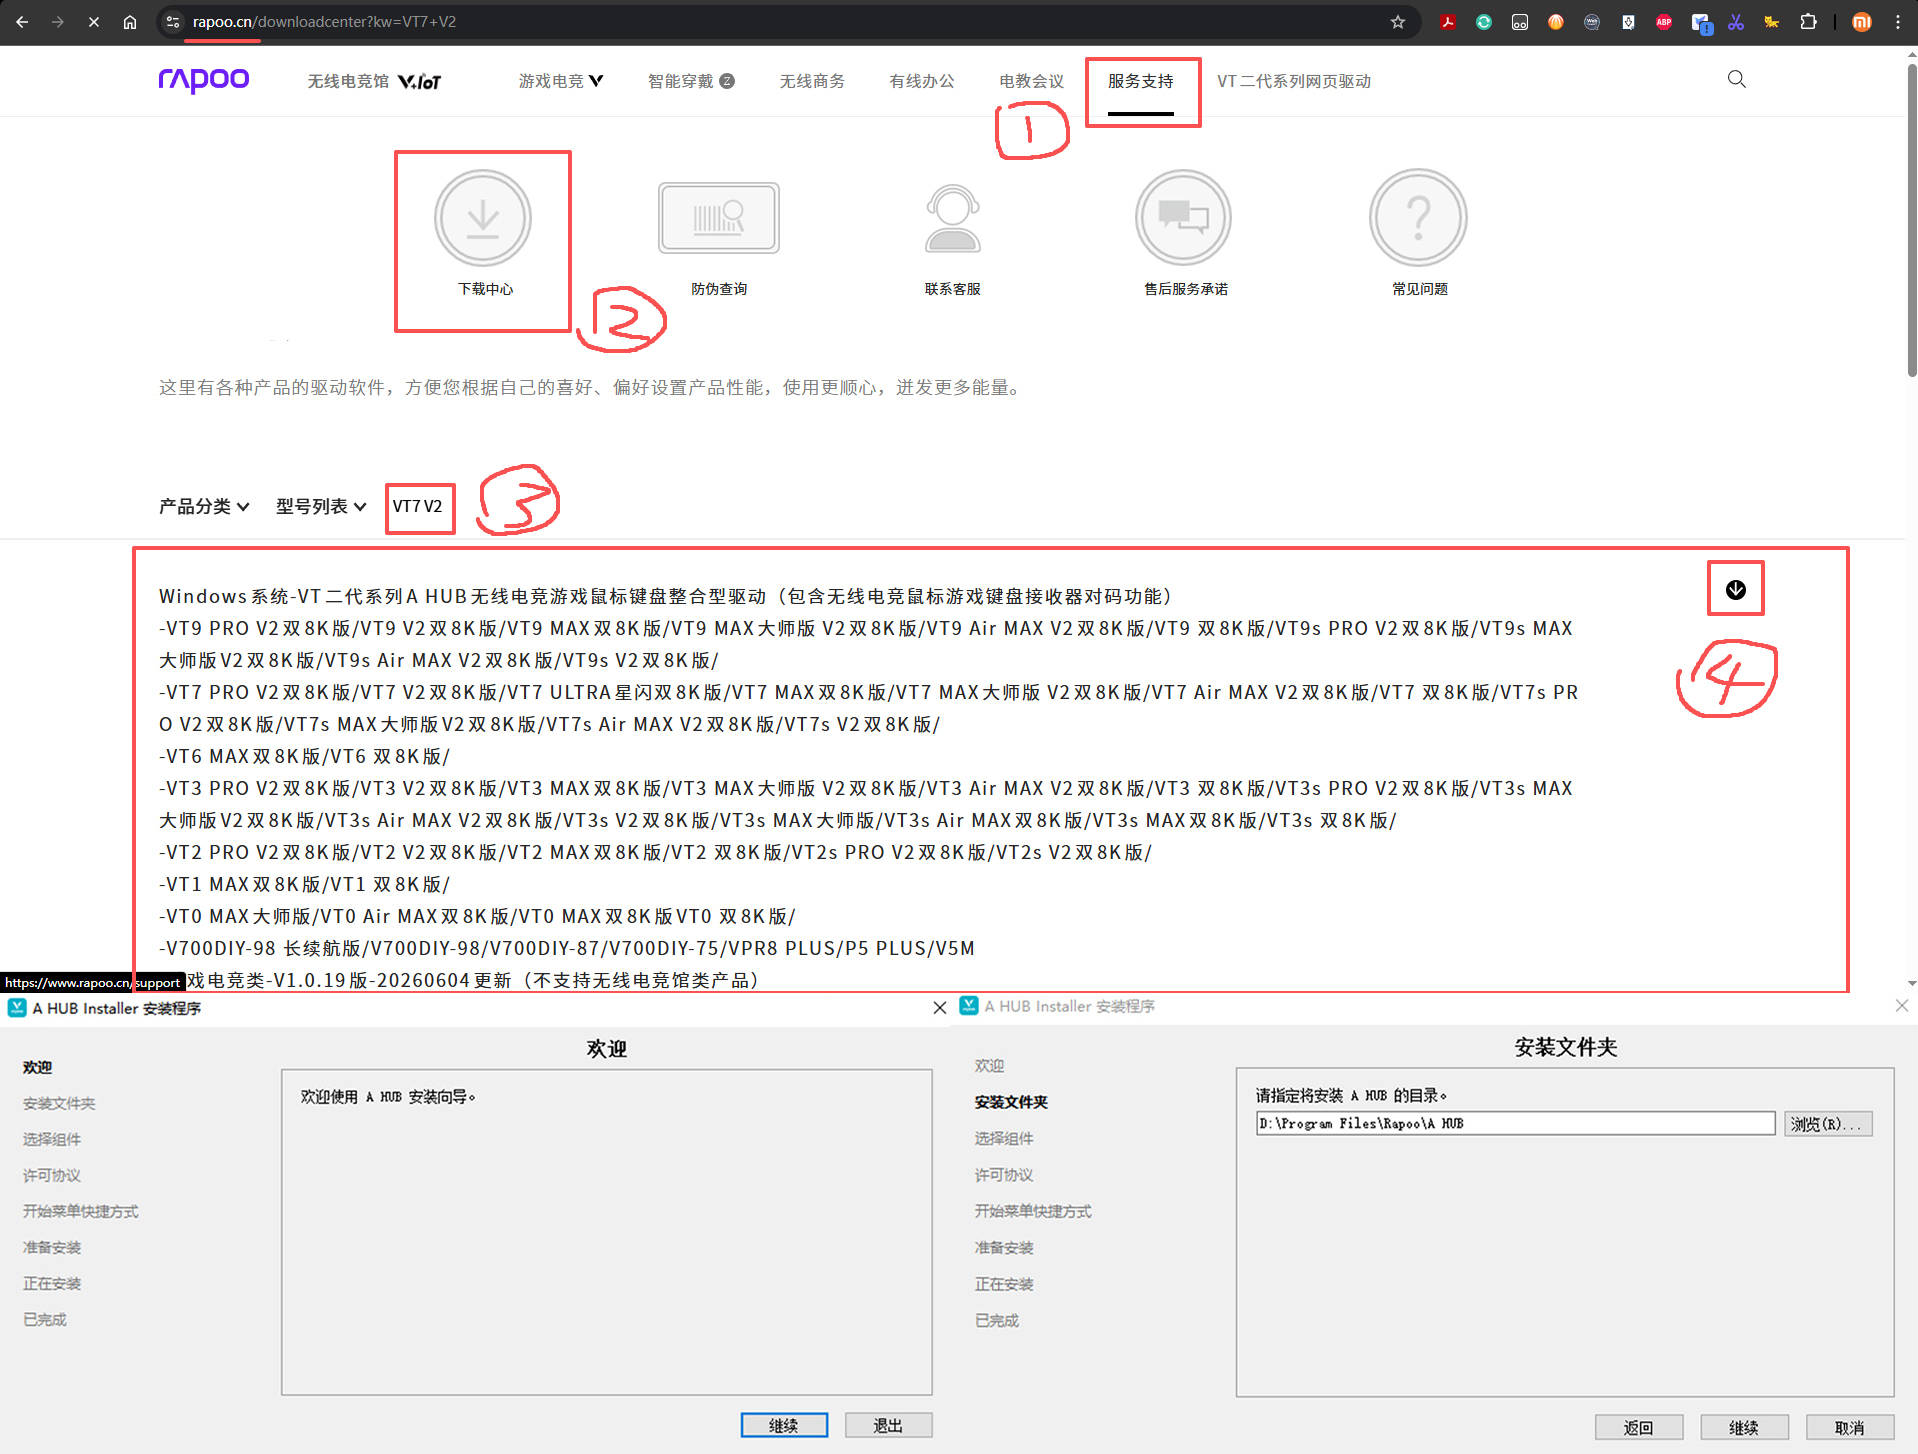
Task: Click the '欢迎使用 A HUB 安装向导' text
Action: coord(388,1097)
